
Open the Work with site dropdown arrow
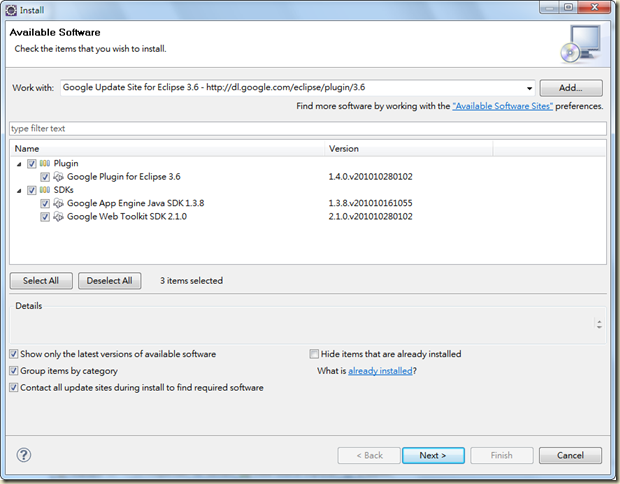tap(529, 88)
